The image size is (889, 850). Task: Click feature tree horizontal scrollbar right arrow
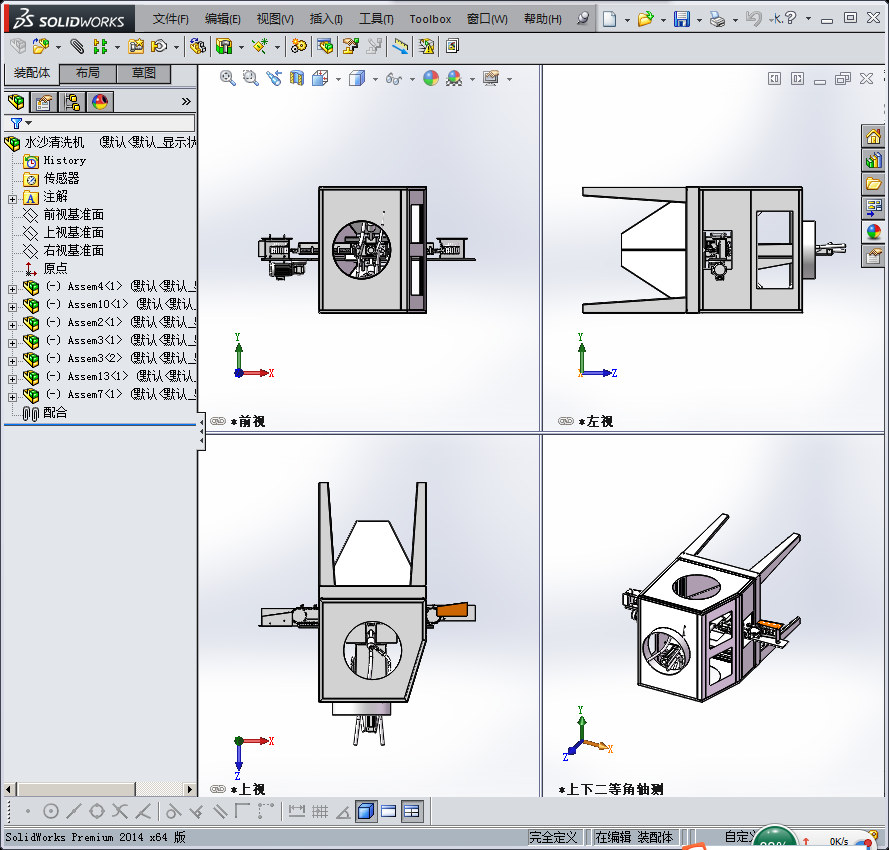pos(190,789)
